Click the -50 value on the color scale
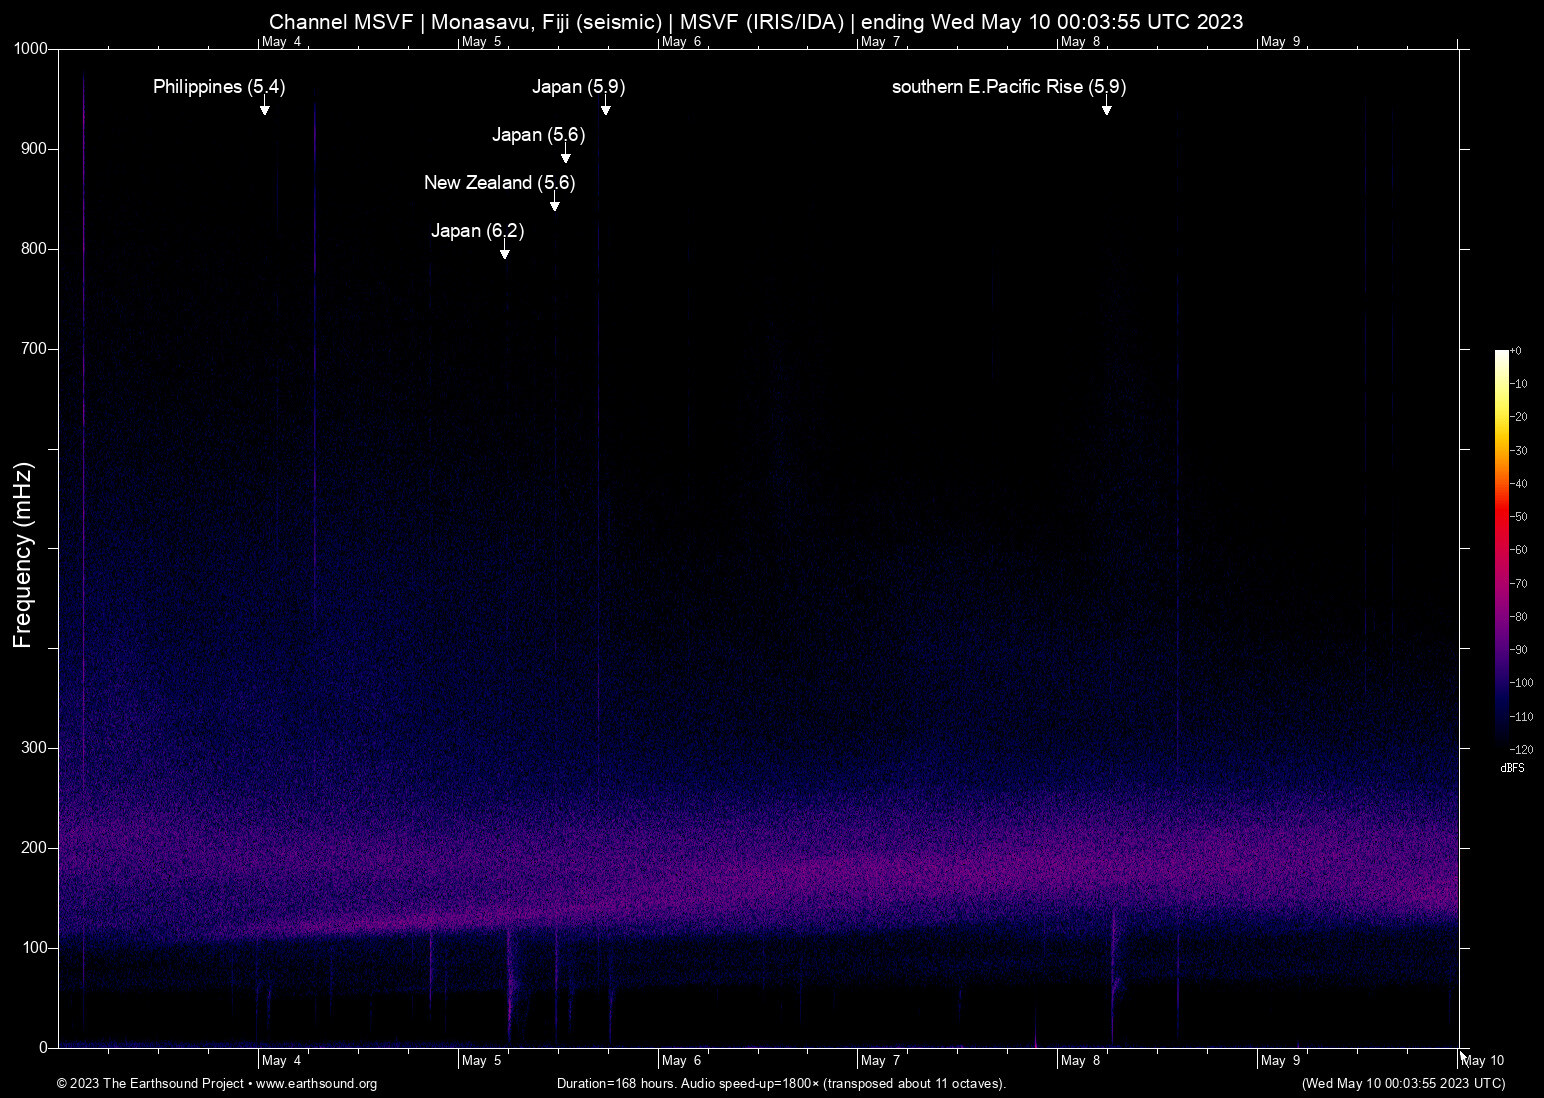 click(x=1519, y=517)
